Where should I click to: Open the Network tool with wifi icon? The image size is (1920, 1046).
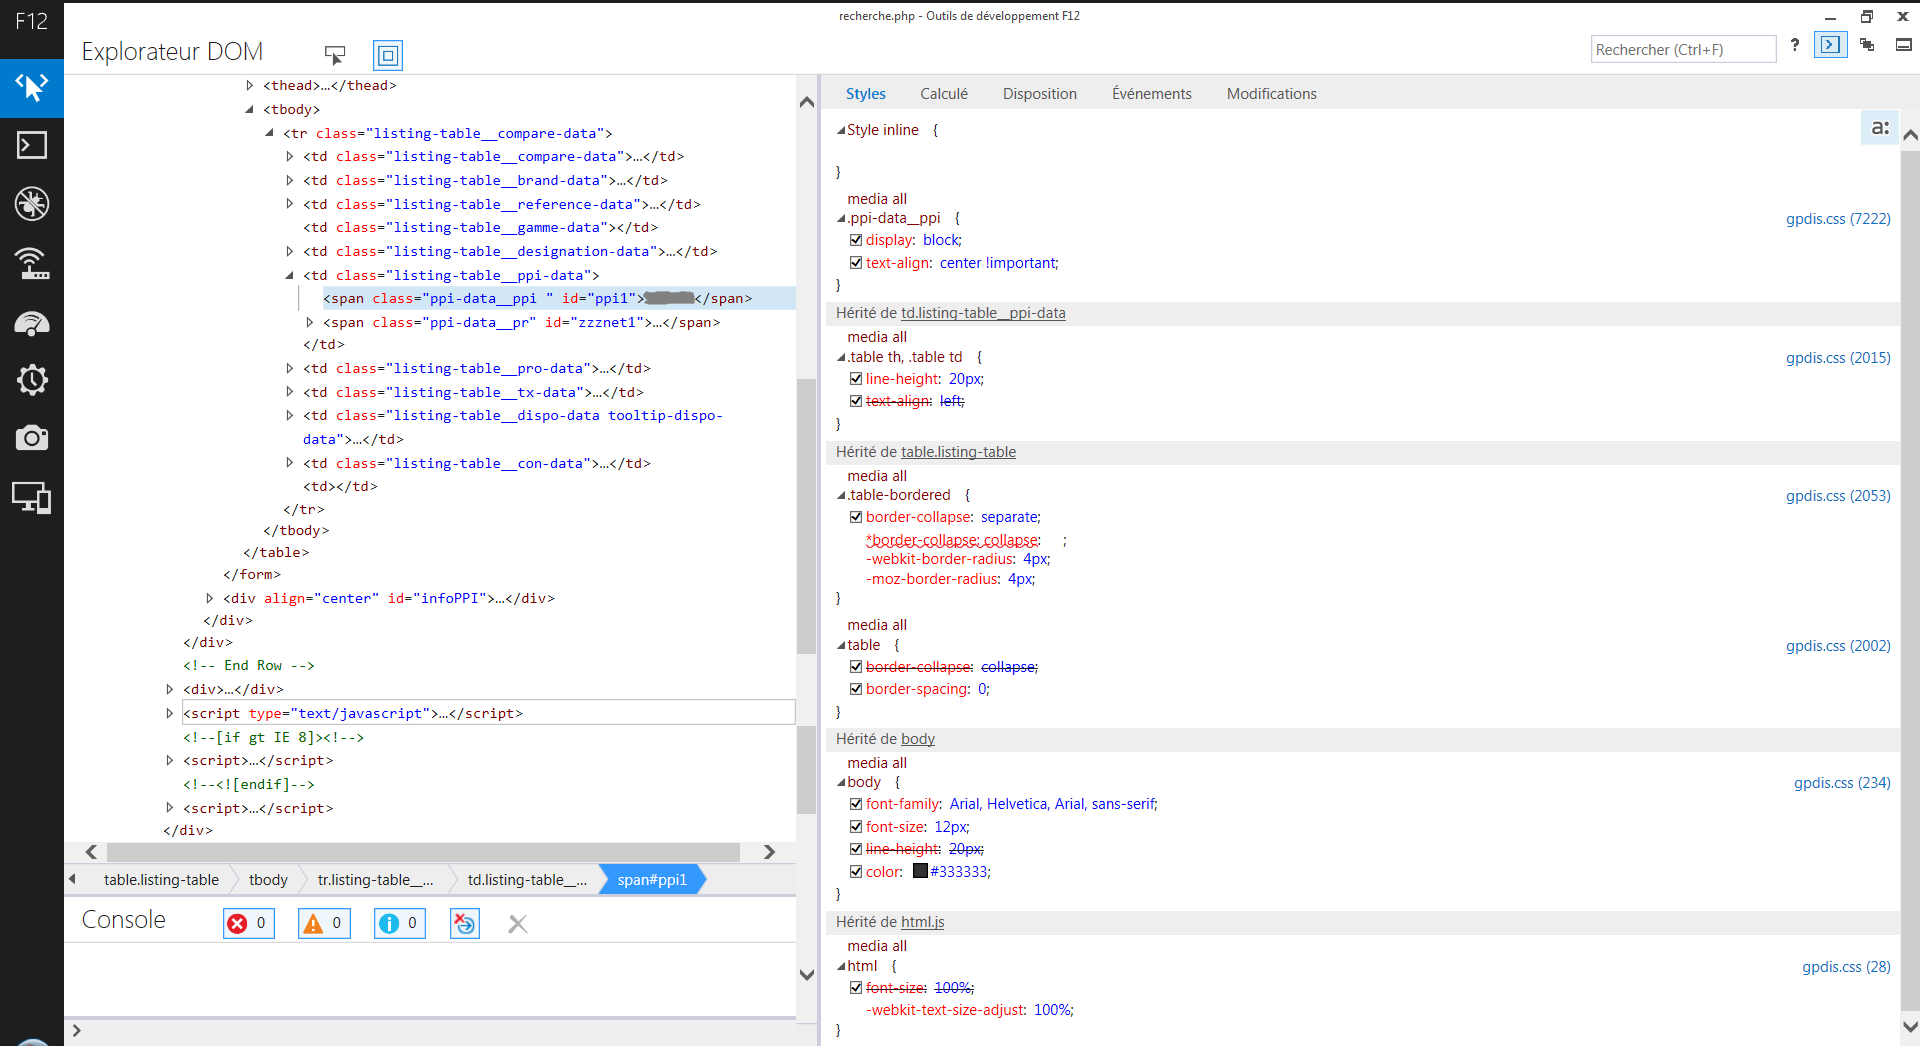(x=32, y=263)
